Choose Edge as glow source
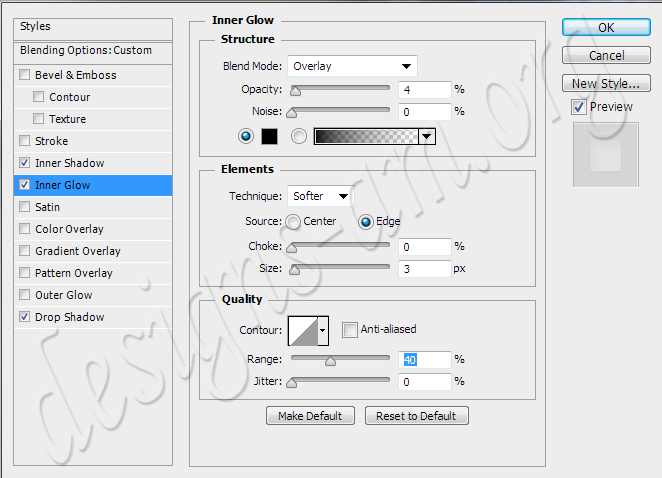Viewport: 662px width, 478px height. 366,222
